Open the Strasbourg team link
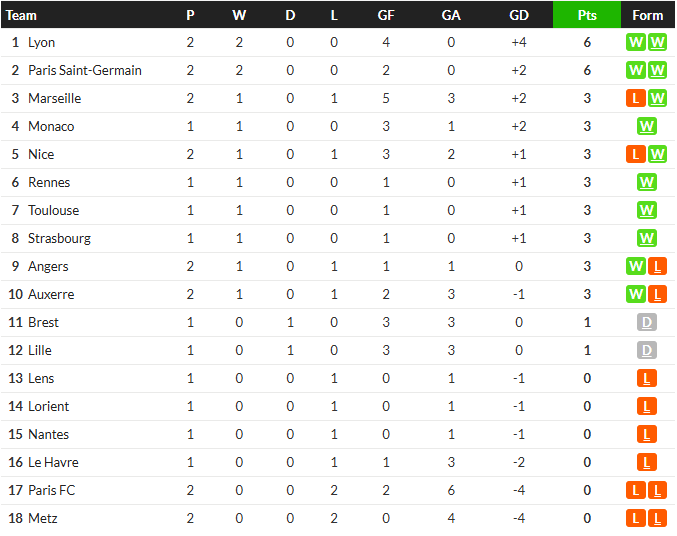 59,238
